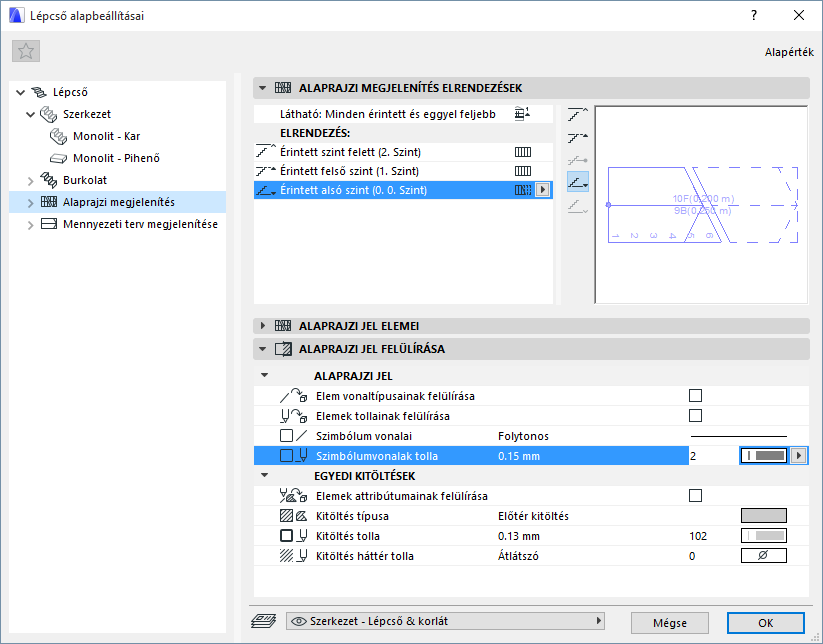Enable Elemek tollainak felülírása checkbox
Viewport: 823px width, 644px height.
pos(695,416)
